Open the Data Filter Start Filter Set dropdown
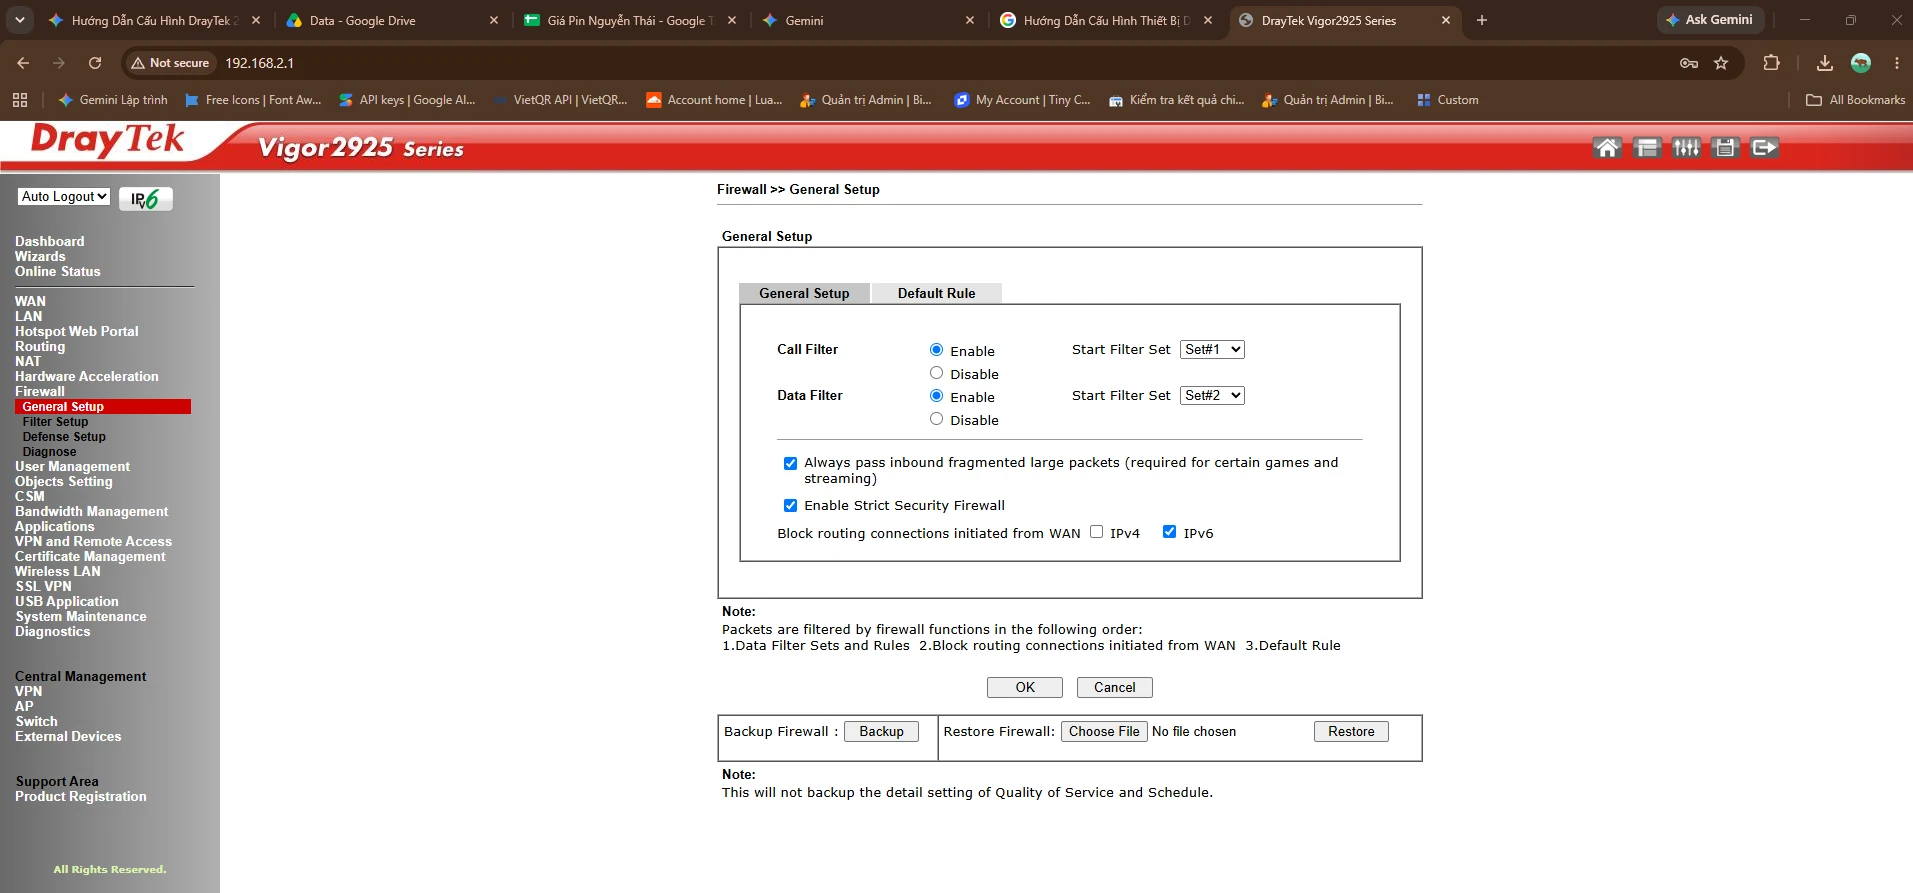This screenshot has height=893, width=1913. coord(1213,395)
